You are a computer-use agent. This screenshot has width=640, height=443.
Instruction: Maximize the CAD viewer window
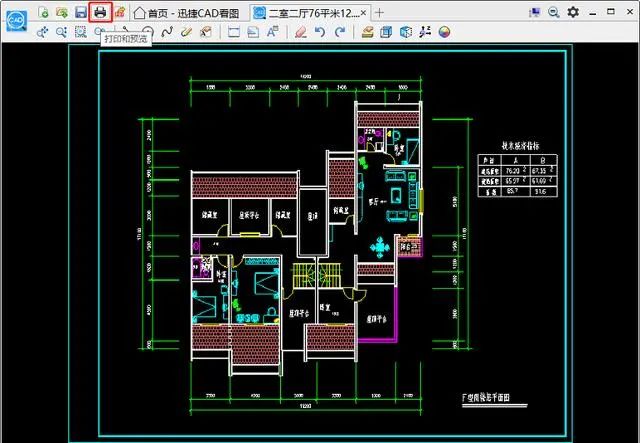tap(611, 12)
